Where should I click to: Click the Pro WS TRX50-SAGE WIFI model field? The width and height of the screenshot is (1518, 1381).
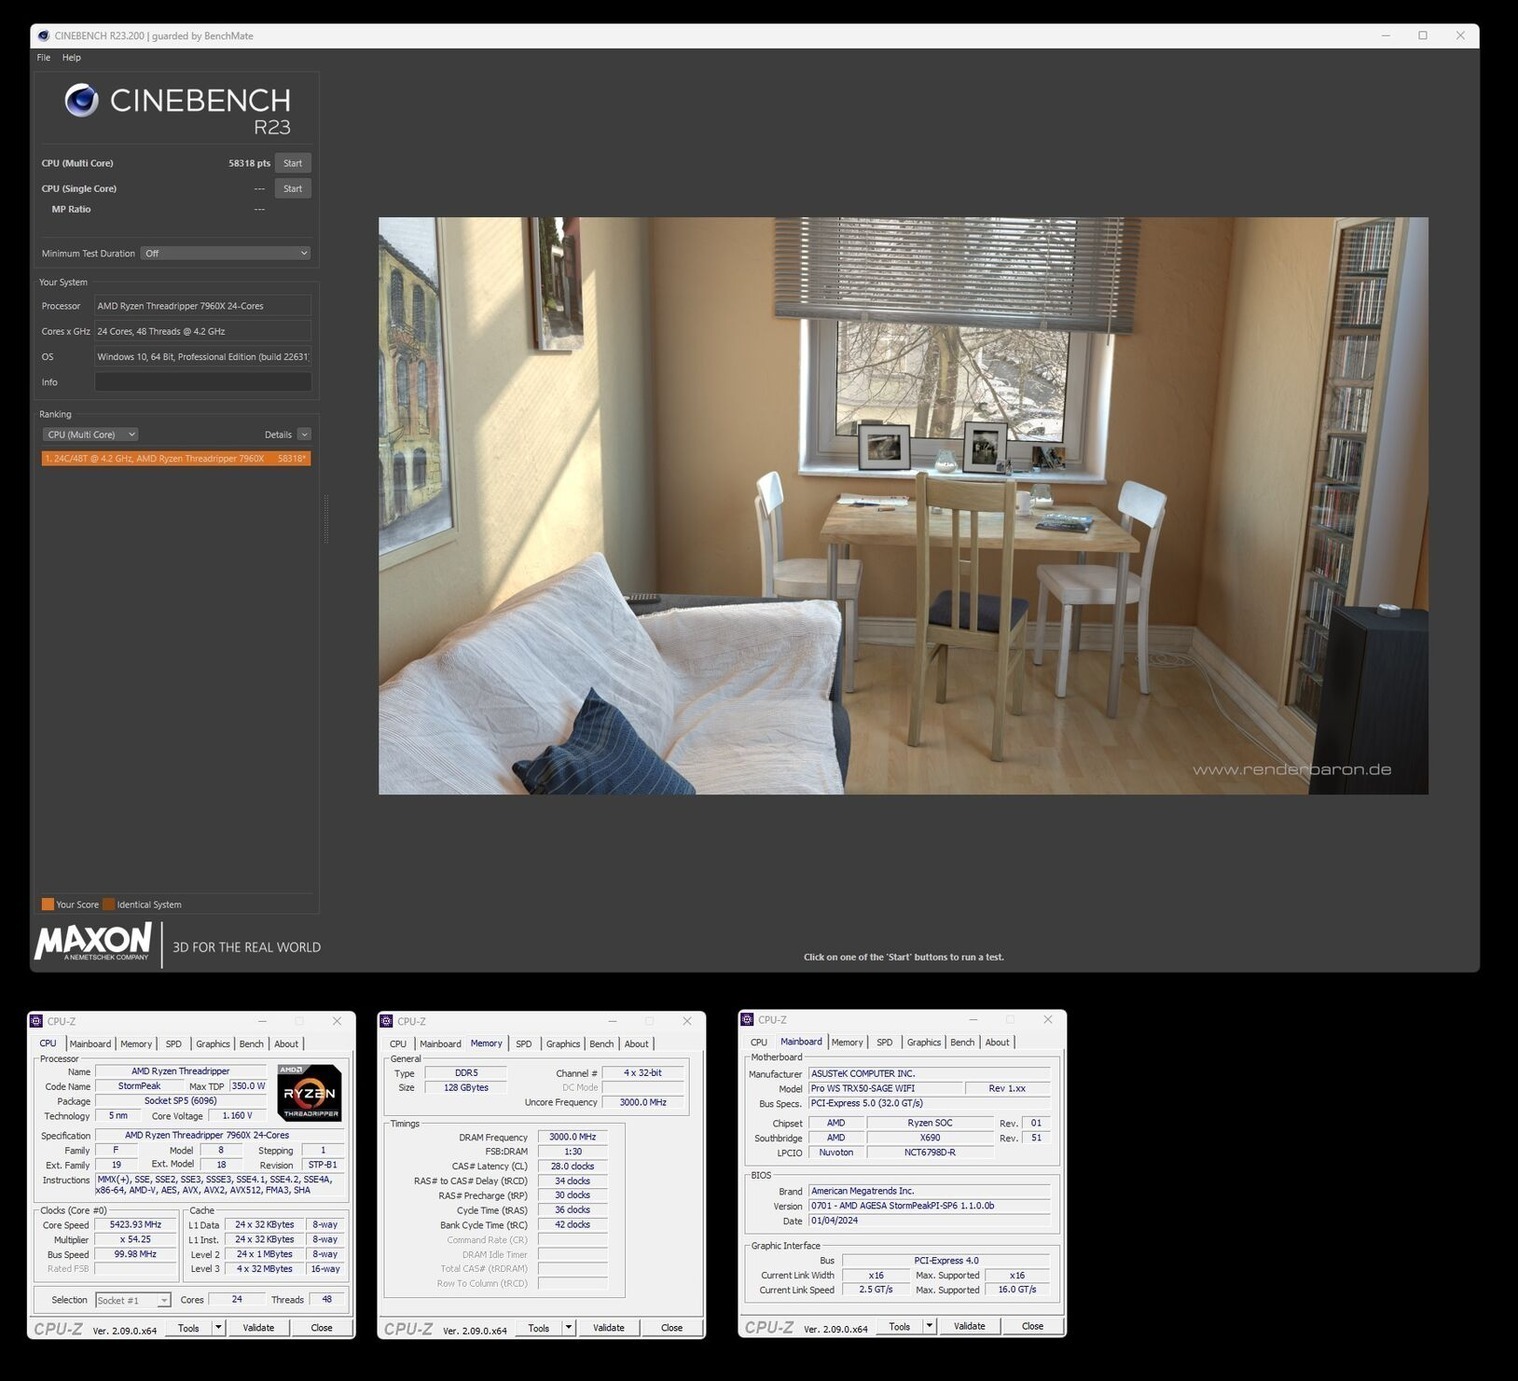click(885, 1088)
